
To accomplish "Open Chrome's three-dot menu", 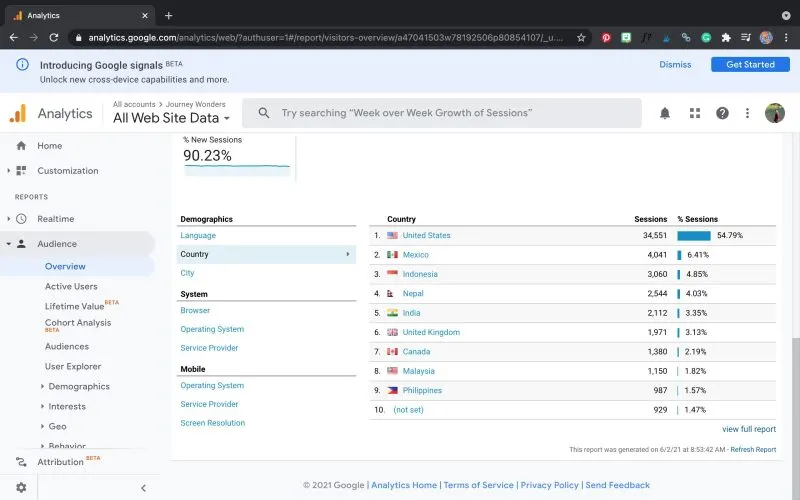I will 786,38.
